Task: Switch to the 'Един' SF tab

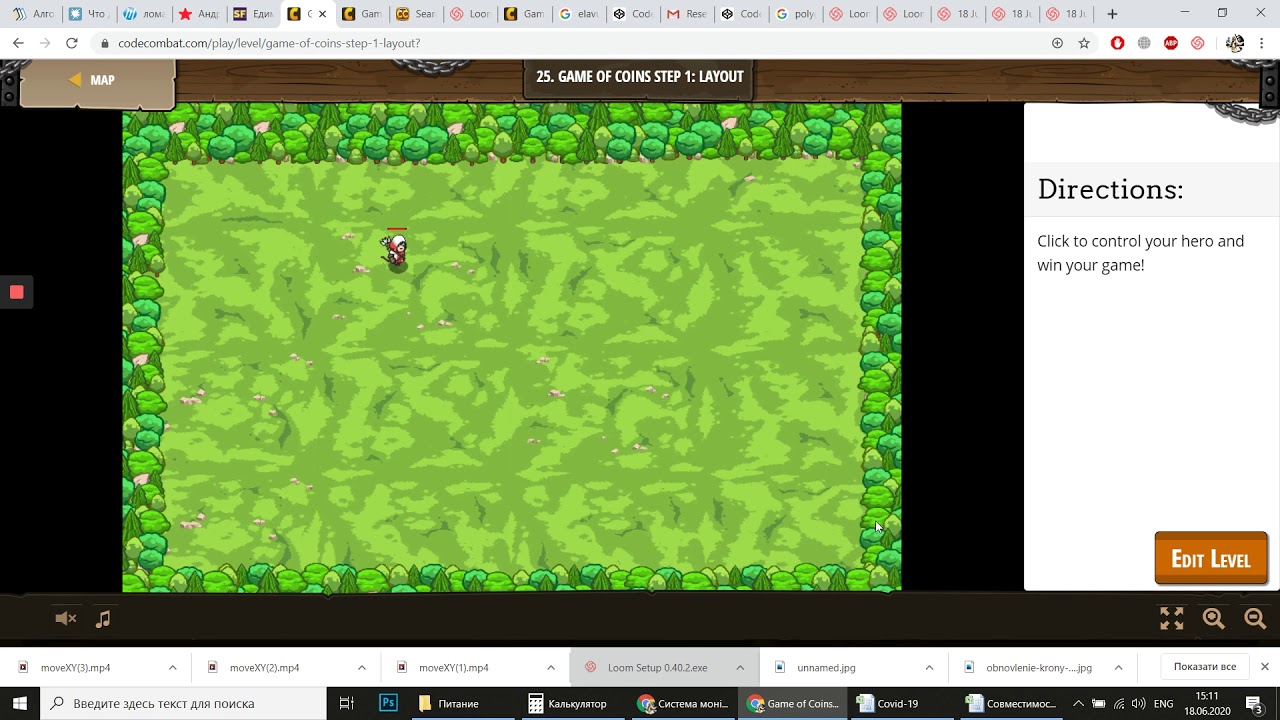Action: pos(253,14)
